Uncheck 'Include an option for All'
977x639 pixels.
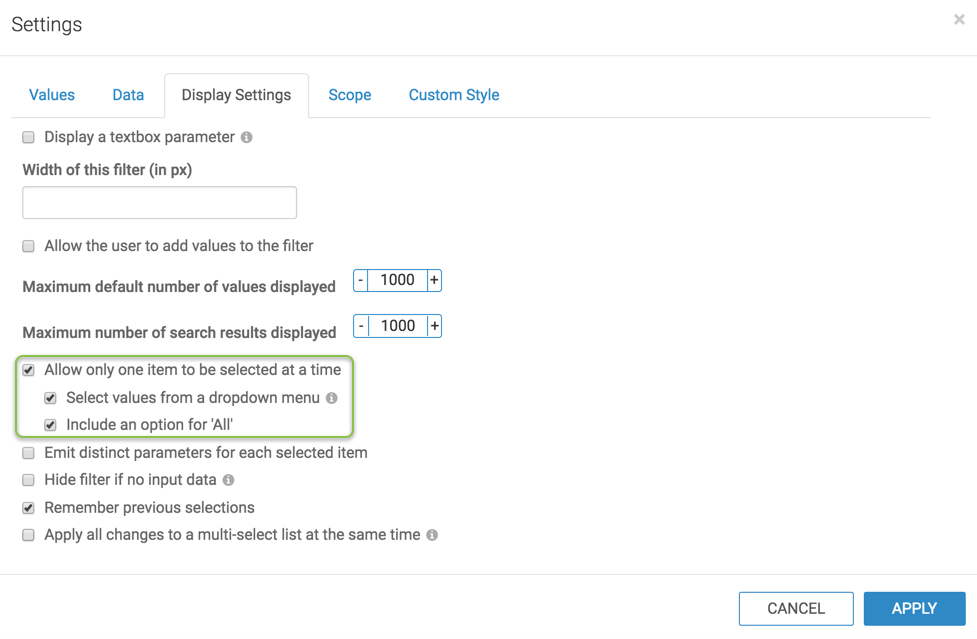51,425
